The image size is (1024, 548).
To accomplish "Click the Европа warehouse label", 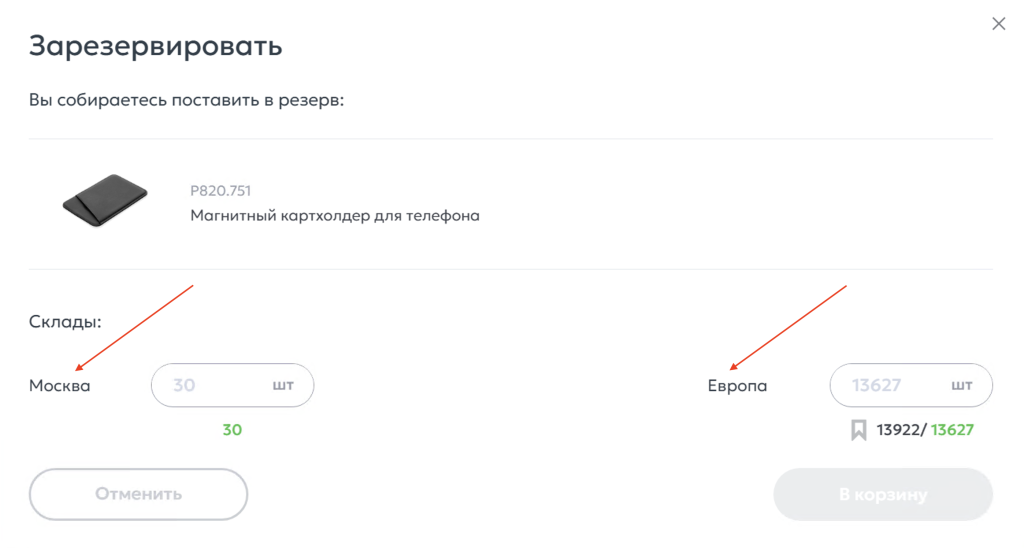I will coord(737,386).
